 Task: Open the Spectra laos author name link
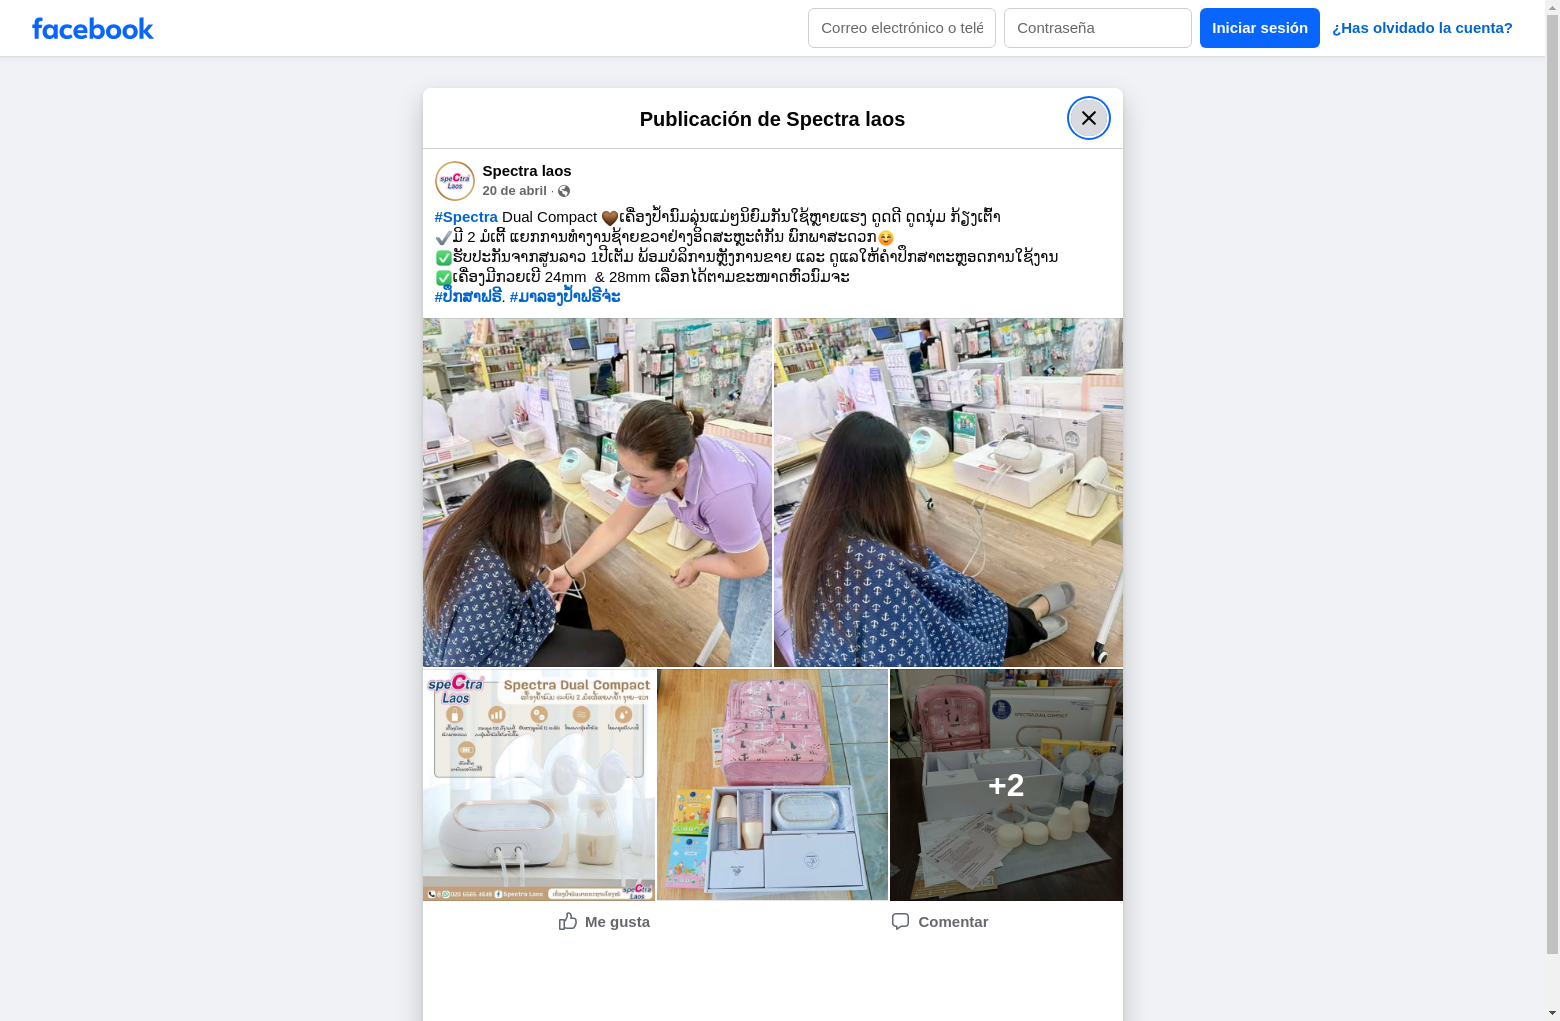tap(527, 171)
